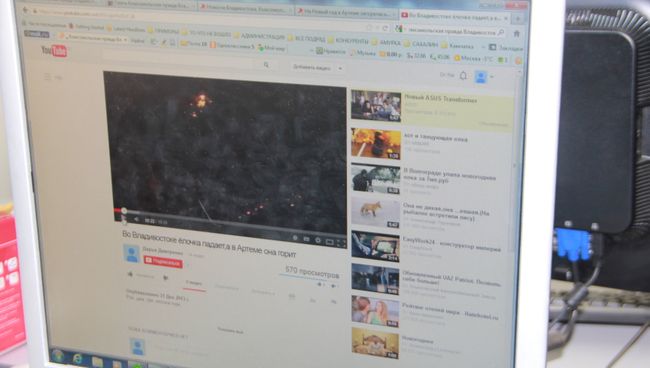This screenshot has width=650, height=368.
Task: Click the dislike thumbs-down icon
Action: pos(165,277)
